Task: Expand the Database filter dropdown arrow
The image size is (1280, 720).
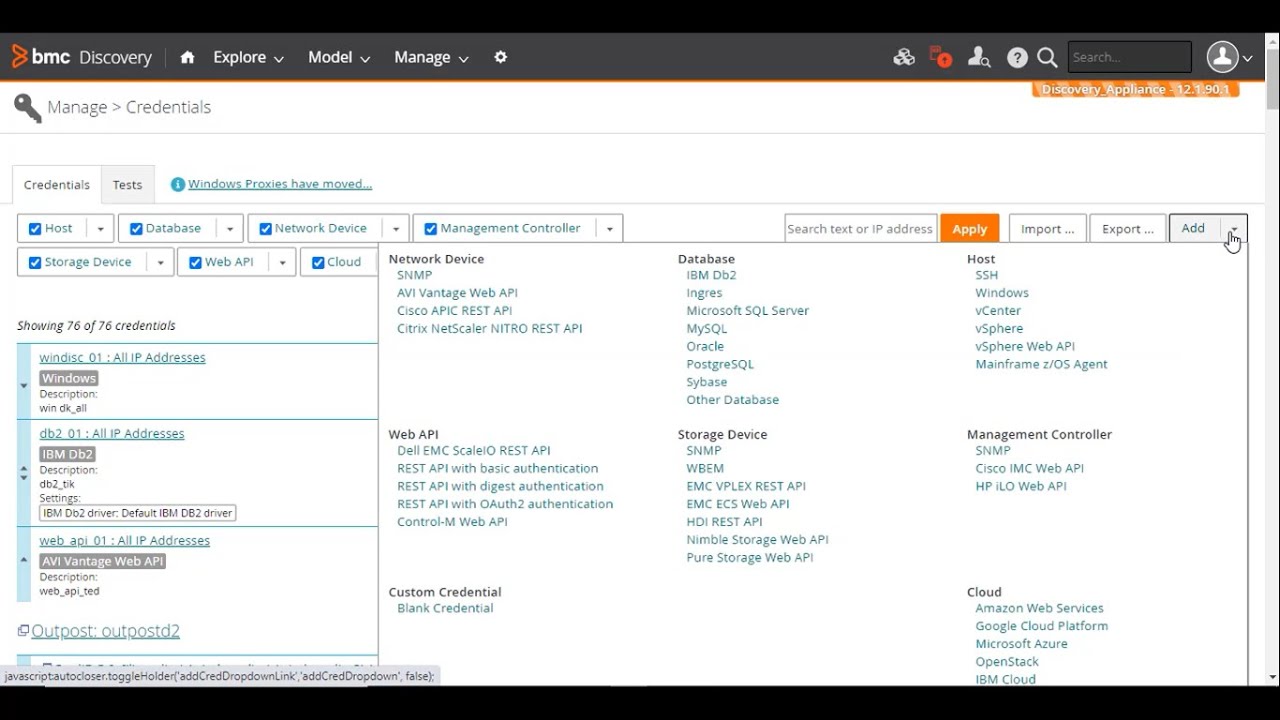Action: pos(229,229)
